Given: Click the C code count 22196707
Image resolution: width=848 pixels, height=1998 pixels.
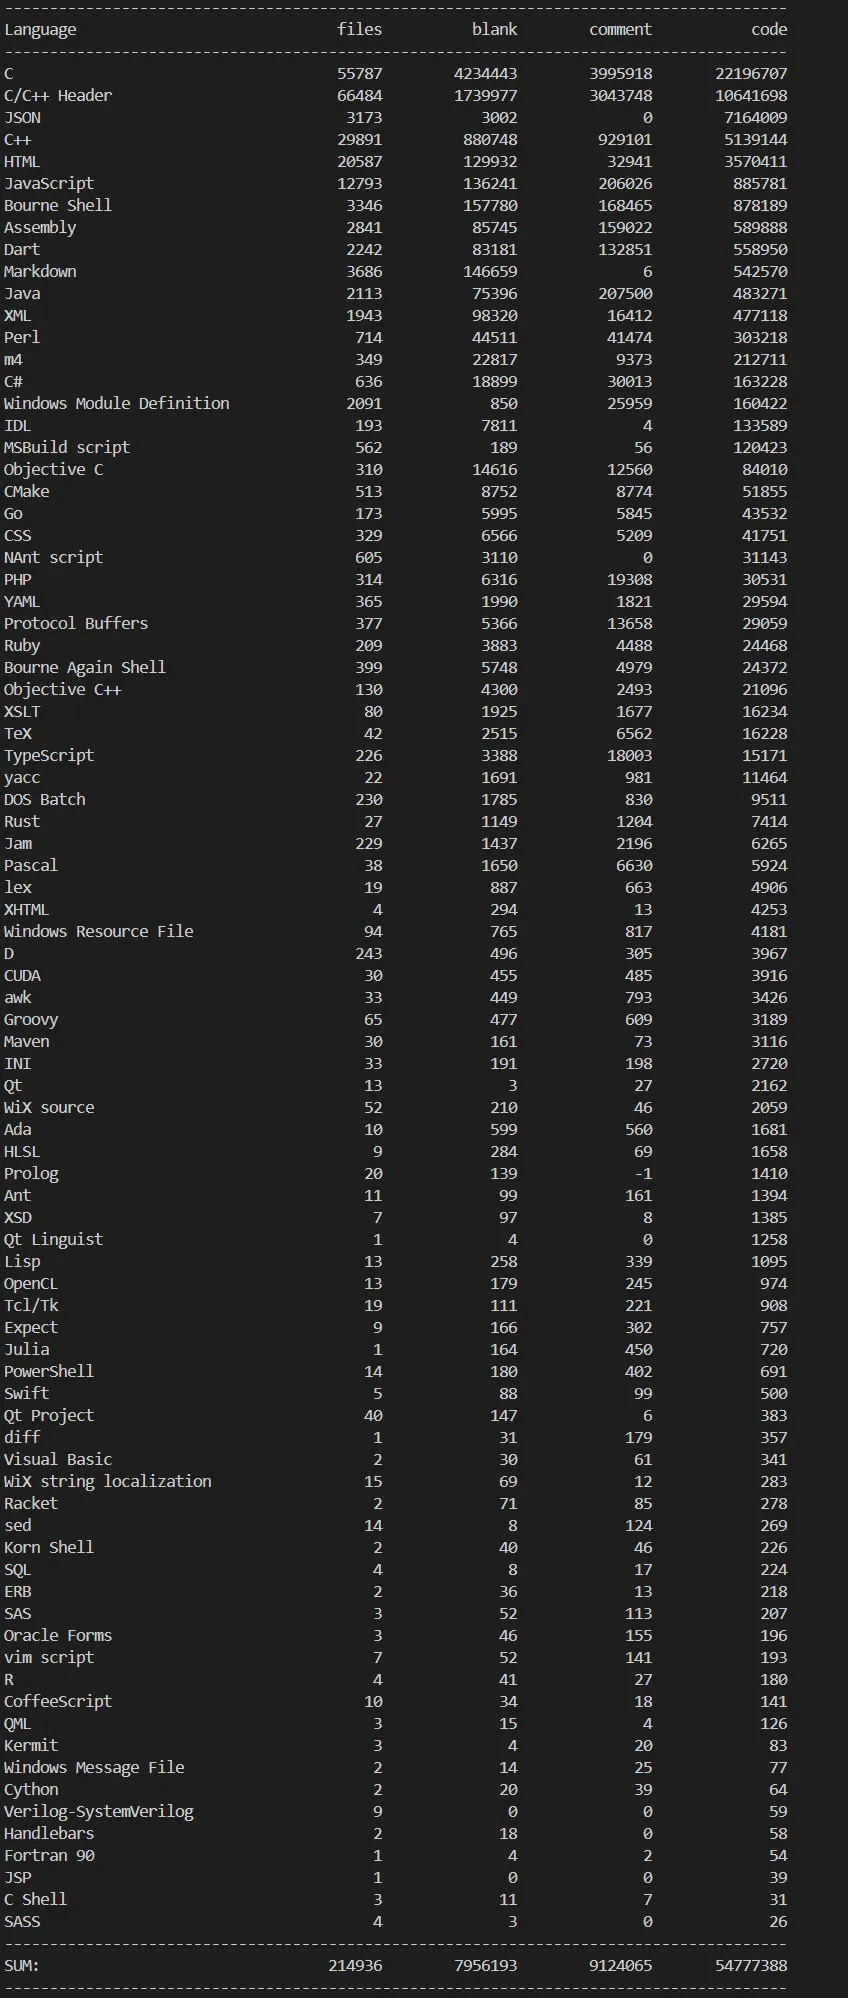Looking at the screenshot, I should tap(751, 74).
